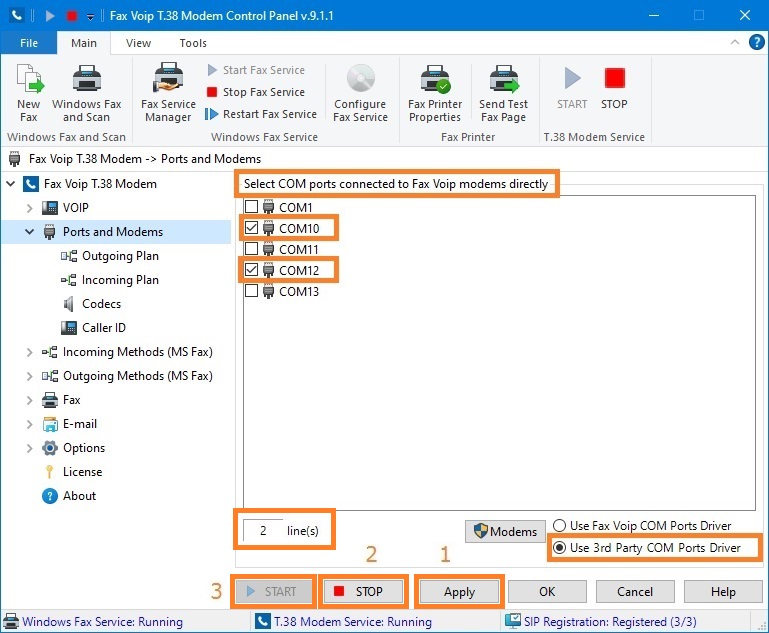
Task: Uncheck the COM10 checkbox
Action: point(251,228)
